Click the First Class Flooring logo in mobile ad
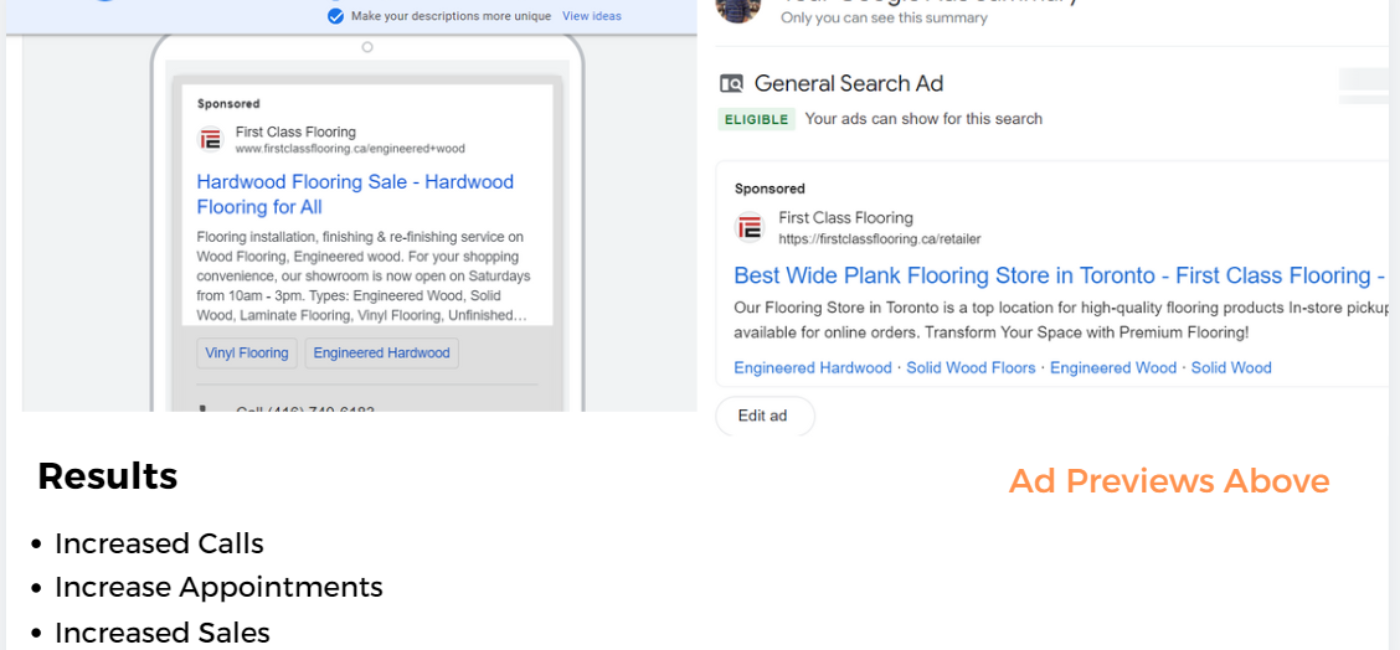 pyautogui.click(x=210, y=139)
